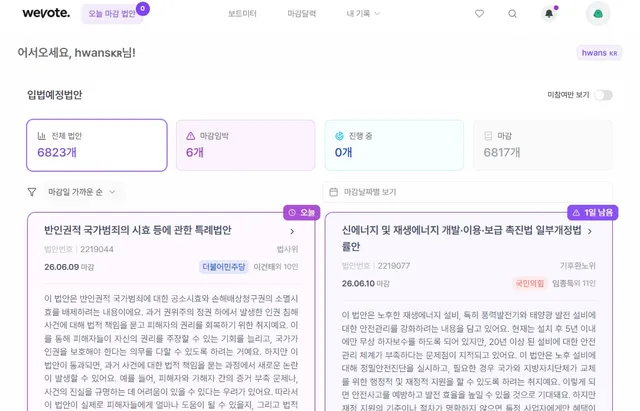Screen dimensions: 640x411
Task: Click the 마감날짜별 보기 field
Action: [468, 192]
